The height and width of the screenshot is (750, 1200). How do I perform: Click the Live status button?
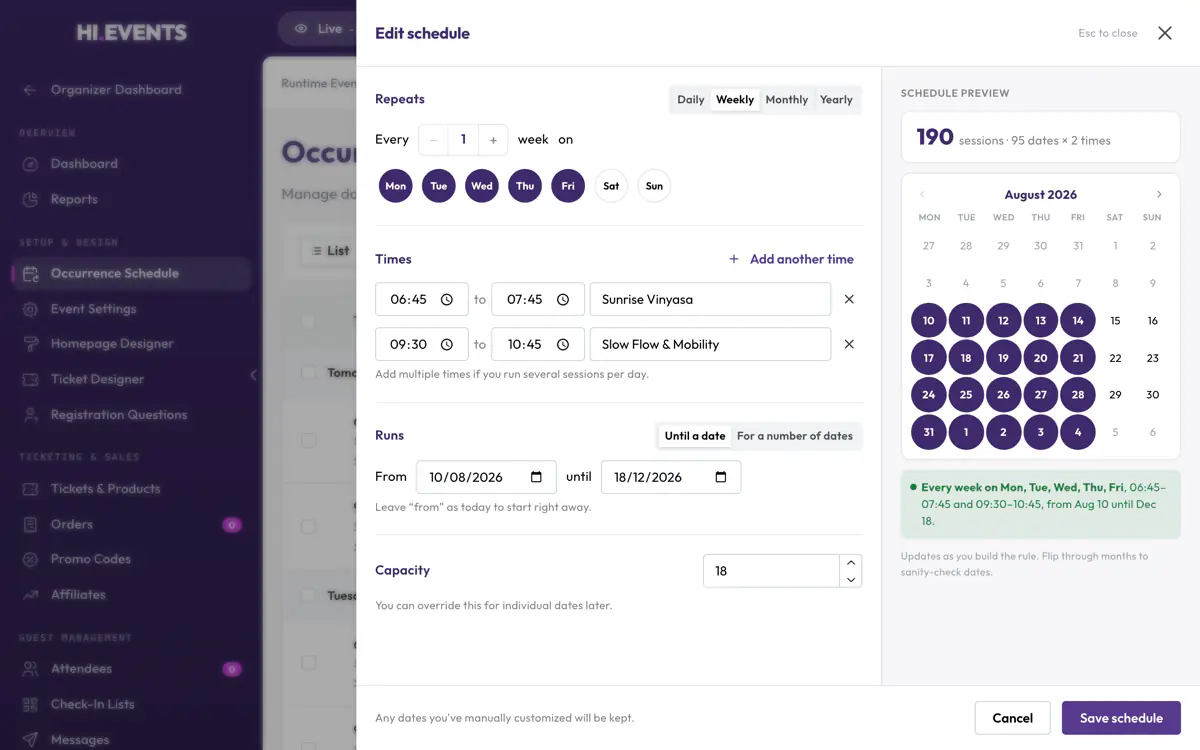(317, 29)
